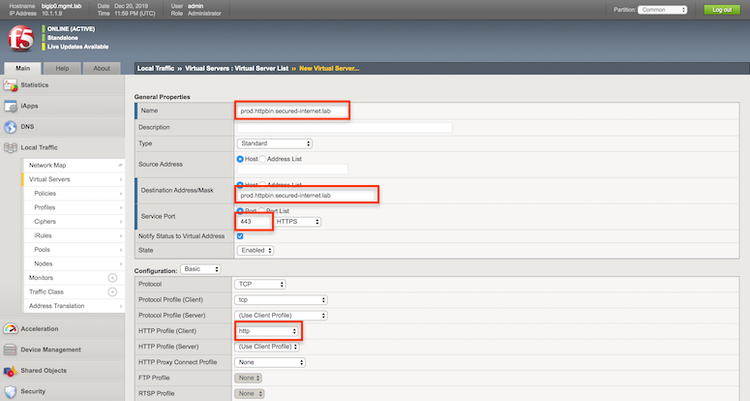The width and height of the screenshot is (750, 401).
Task: Add a new Monitor with plus icon
Action: 112,277
